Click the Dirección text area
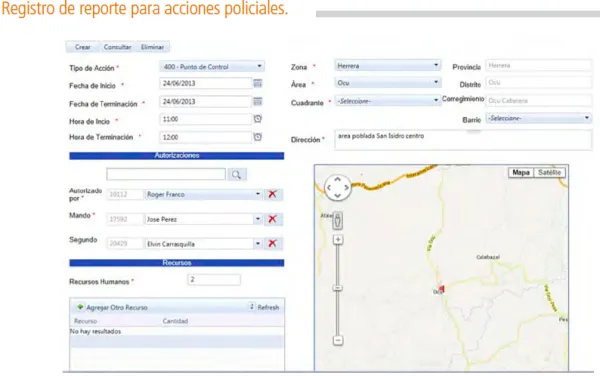The height and width of the screenshot is (376, 600). click(463, 140)
